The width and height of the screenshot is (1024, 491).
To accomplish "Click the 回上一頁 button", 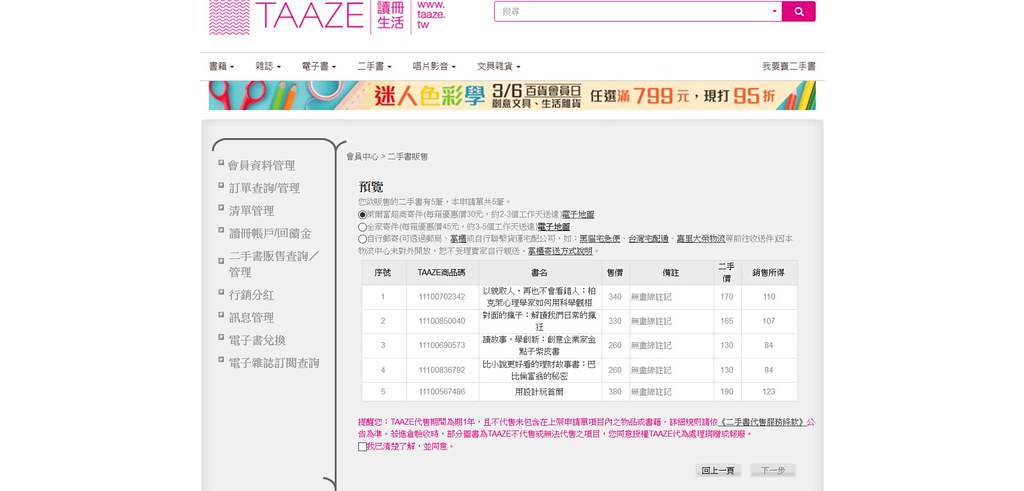I will [718, 471].
